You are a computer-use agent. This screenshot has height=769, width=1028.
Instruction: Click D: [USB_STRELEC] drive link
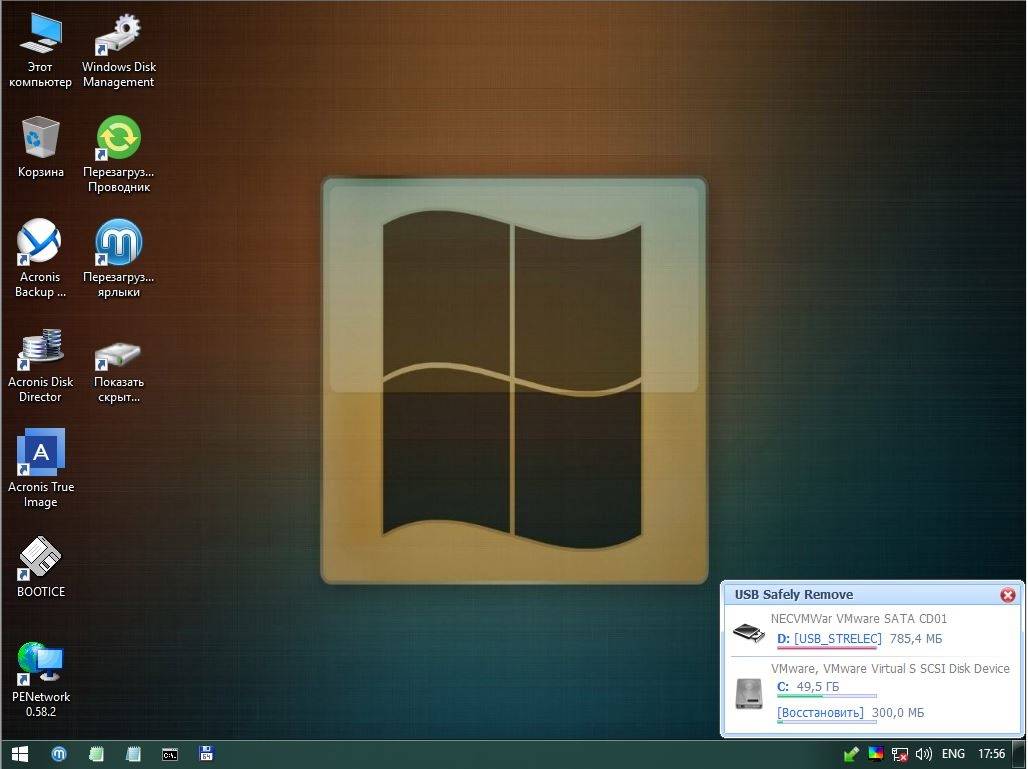click(x=829, y=639)
